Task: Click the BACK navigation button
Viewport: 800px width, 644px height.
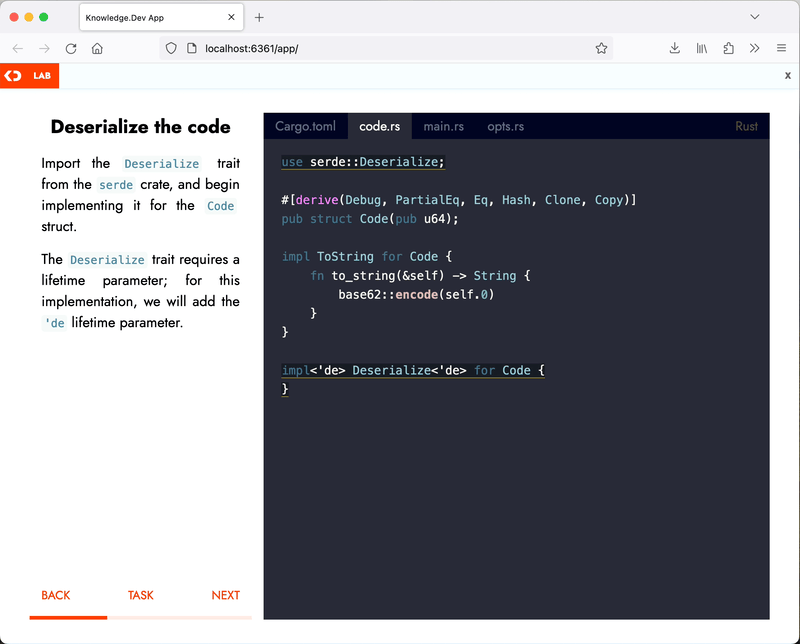Action: coord(56,595)
